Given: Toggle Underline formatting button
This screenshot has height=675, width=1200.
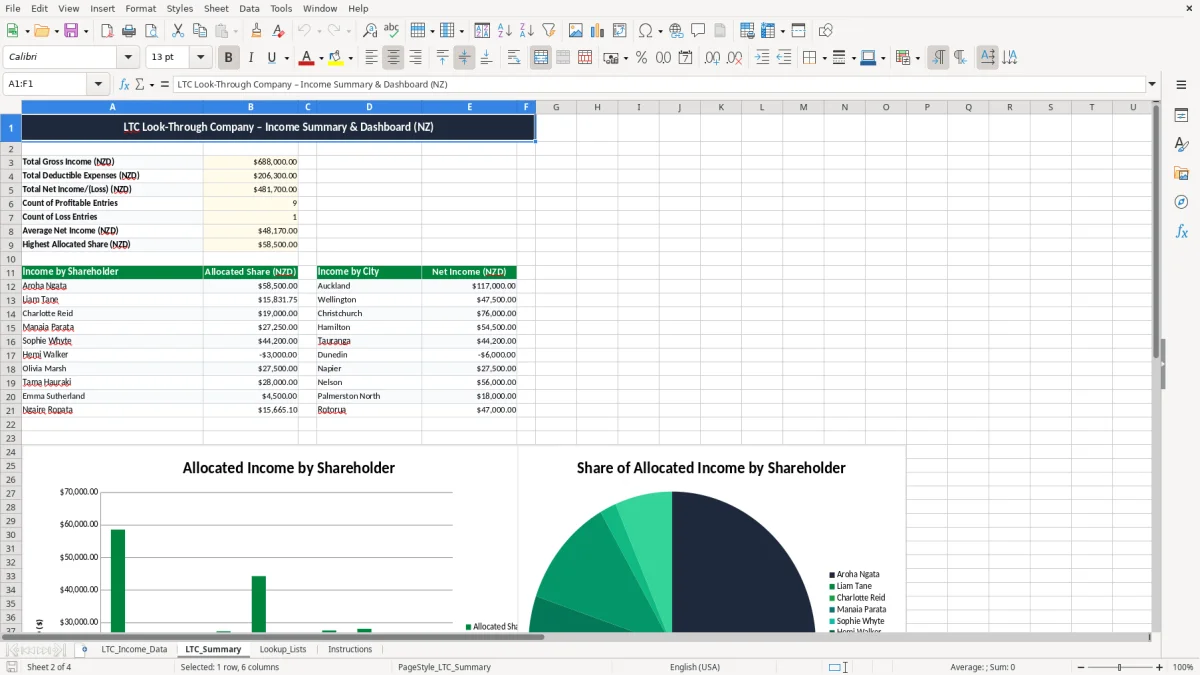Looking at the screenshot, I should coord(271,58).
